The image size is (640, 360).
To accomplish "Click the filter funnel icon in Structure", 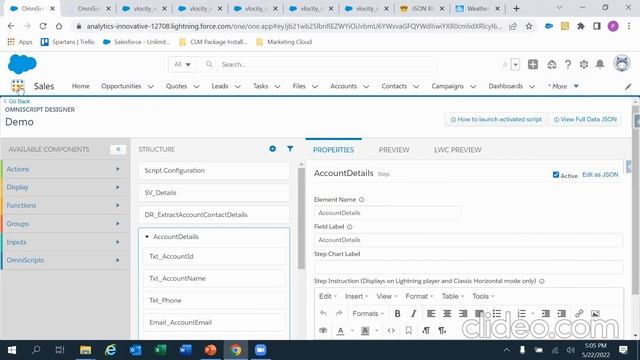I will [x=290, y=149].
